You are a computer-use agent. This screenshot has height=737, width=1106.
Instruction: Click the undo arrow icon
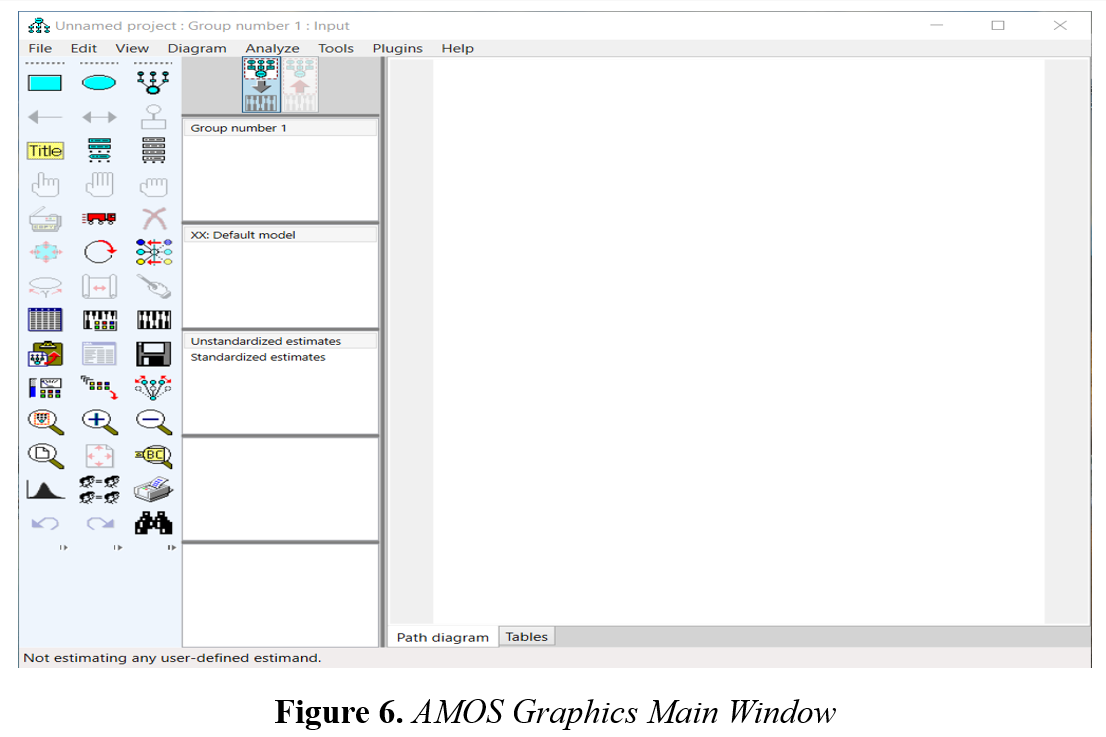pos(44,523)
